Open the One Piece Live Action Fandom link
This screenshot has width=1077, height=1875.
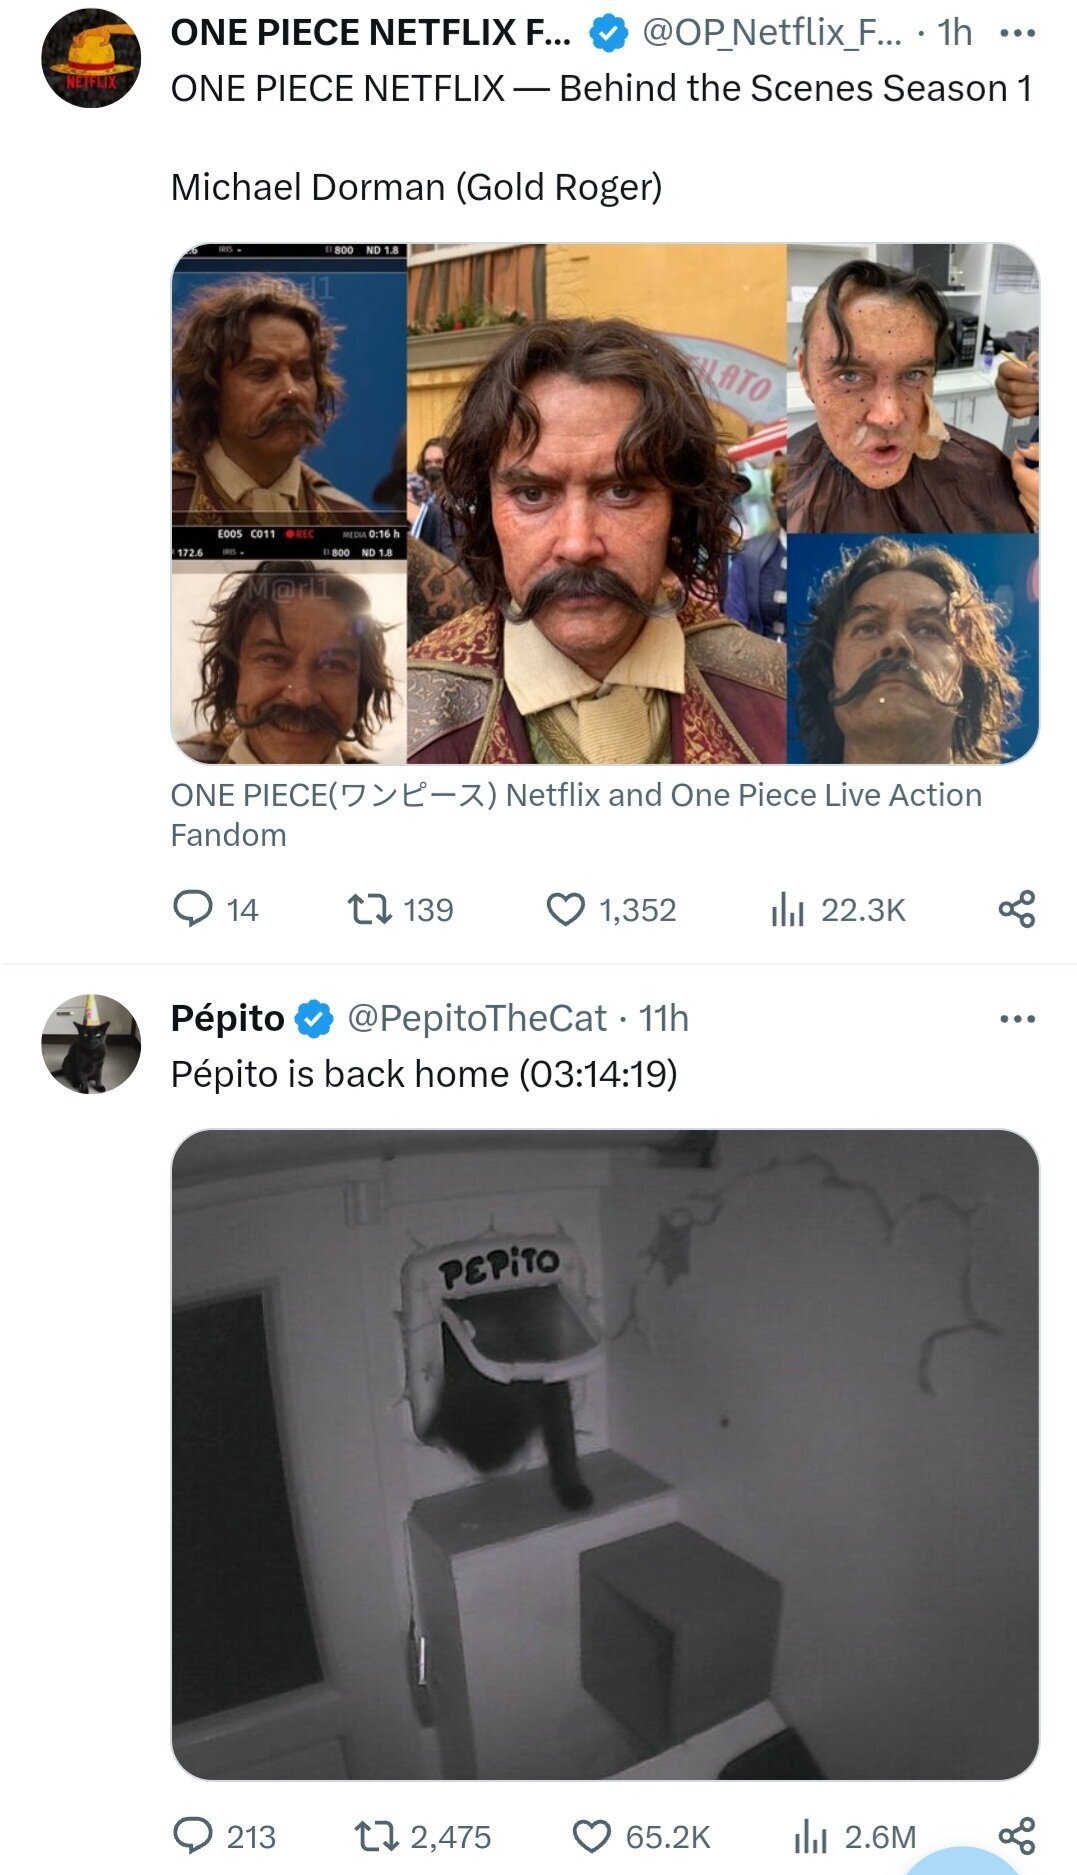click(575, 814)
